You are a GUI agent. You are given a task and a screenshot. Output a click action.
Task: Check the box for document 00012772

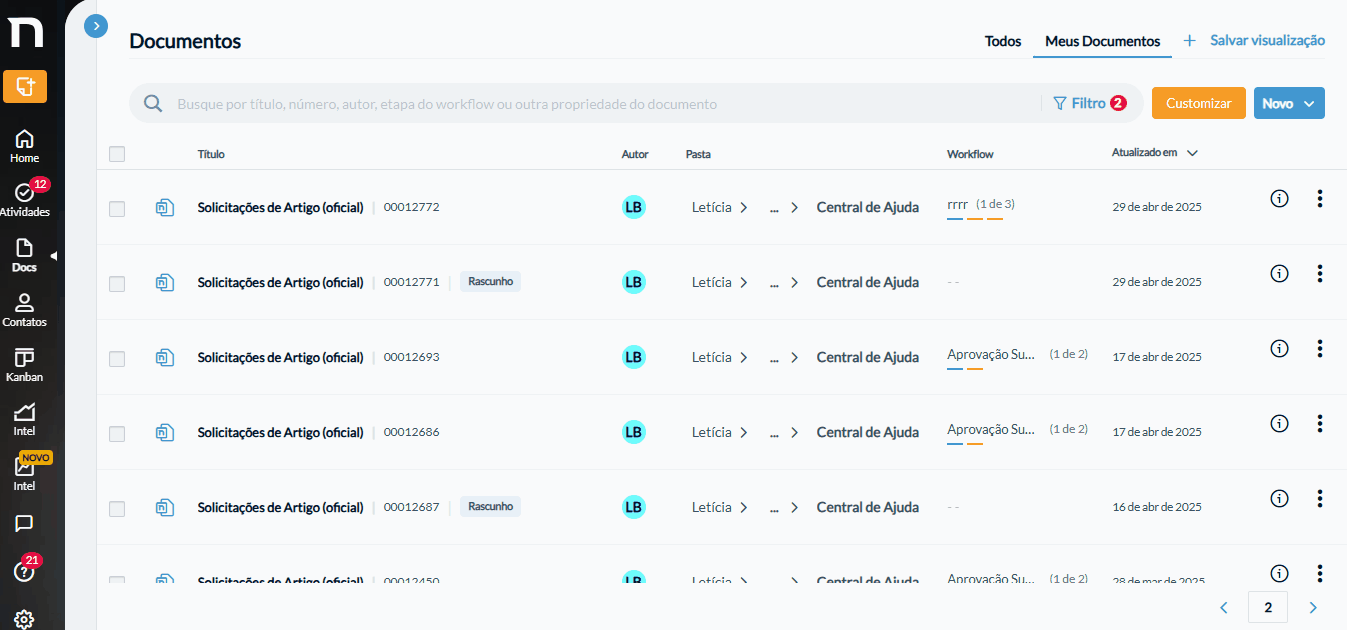(117, 208)
